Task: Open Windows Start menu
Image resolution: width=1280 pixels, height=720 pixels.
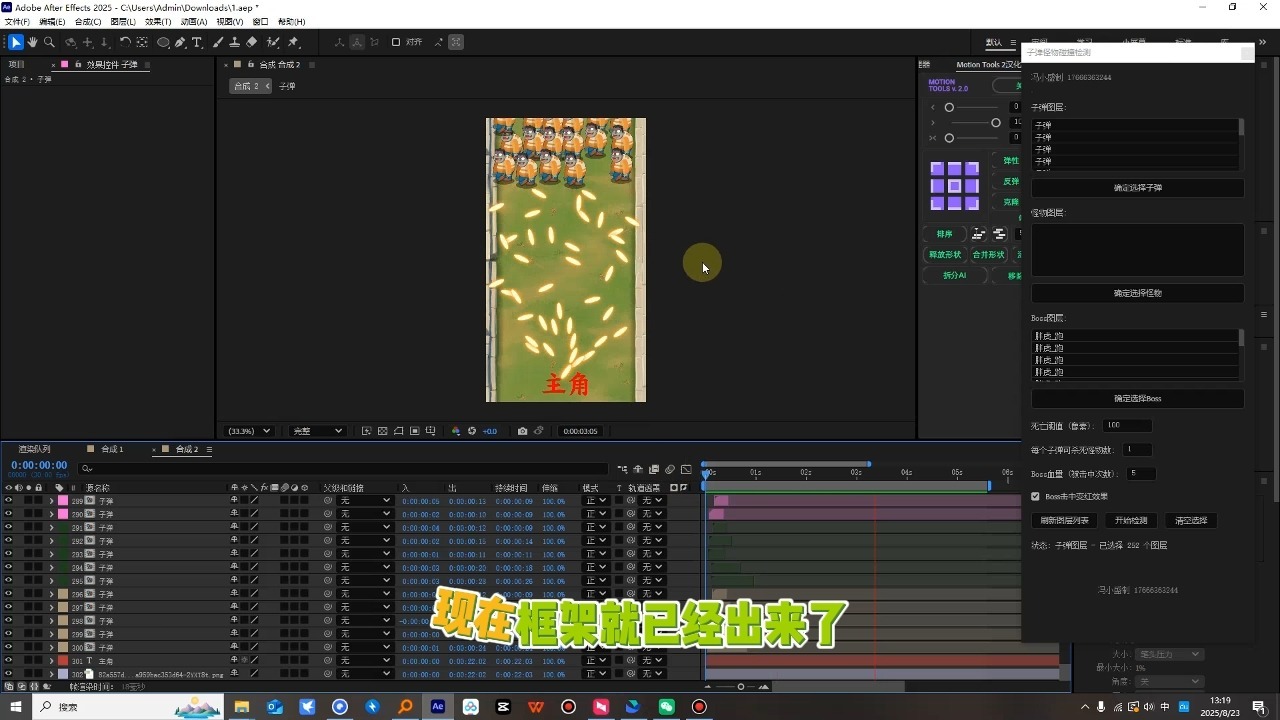Action: pyautogui.click(x=17, y=707)
